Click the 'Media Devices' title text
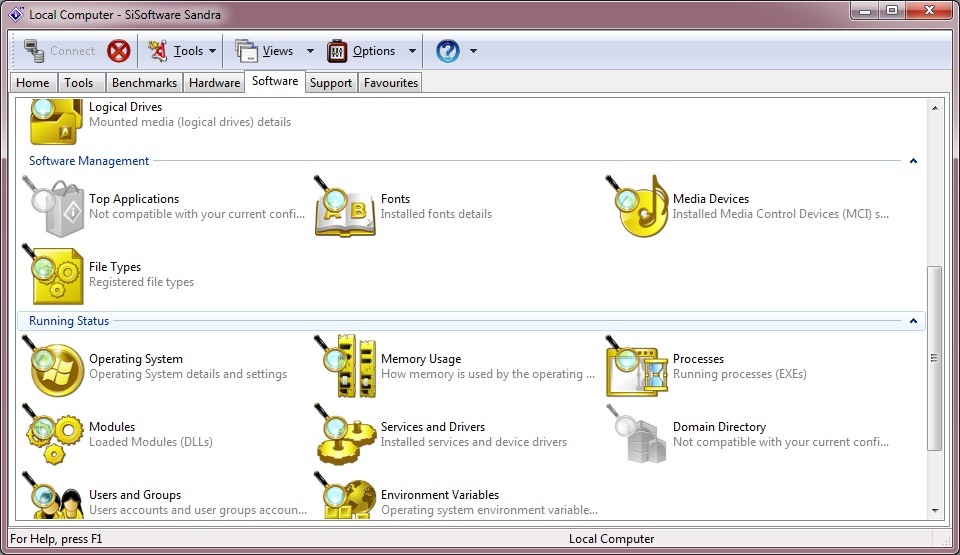 point(711,198)
